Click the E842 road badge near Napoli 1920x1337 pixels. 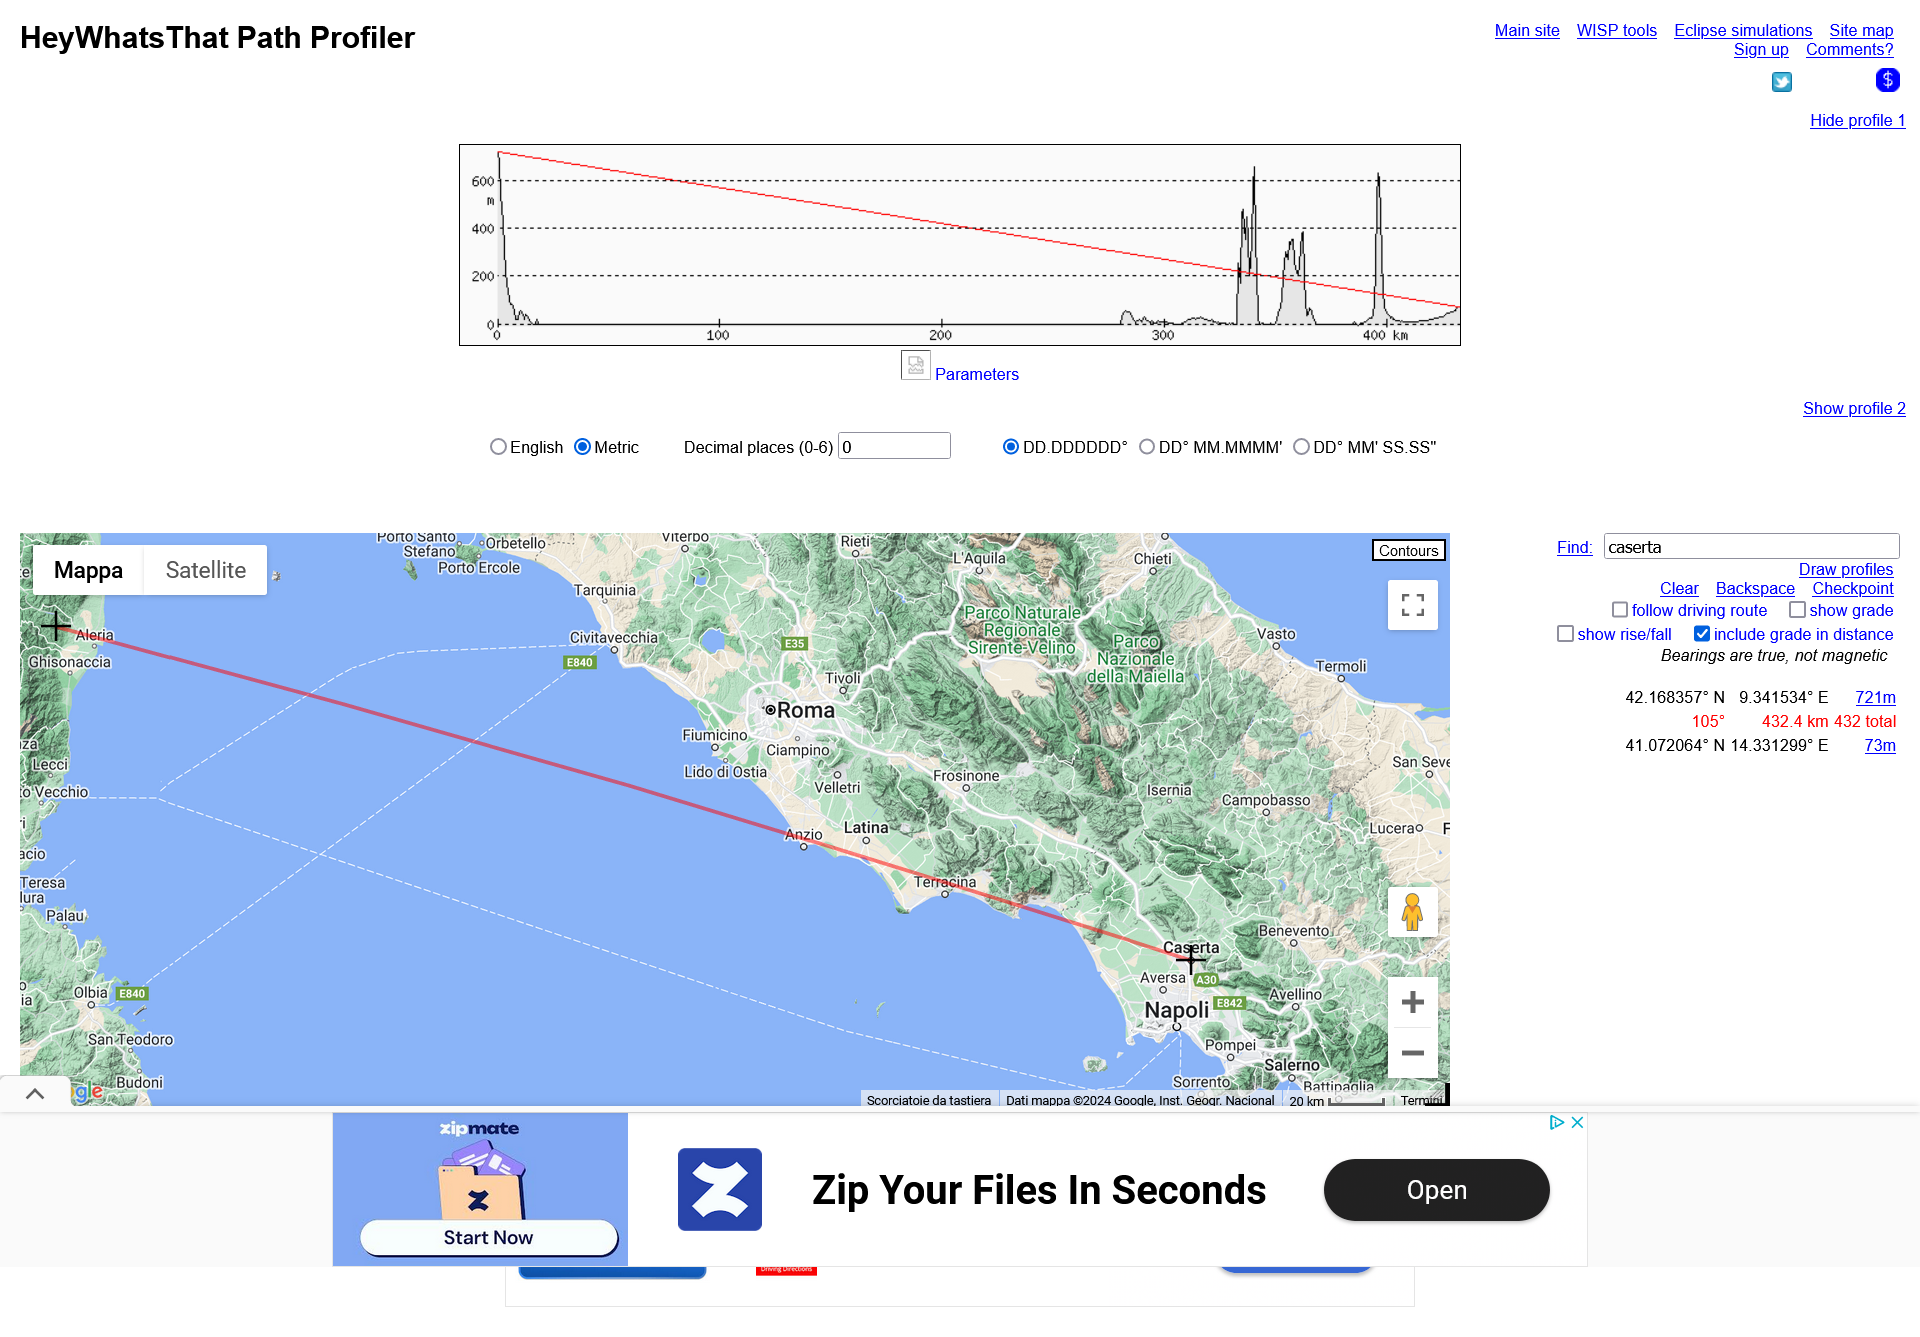pos(1229,1003)
